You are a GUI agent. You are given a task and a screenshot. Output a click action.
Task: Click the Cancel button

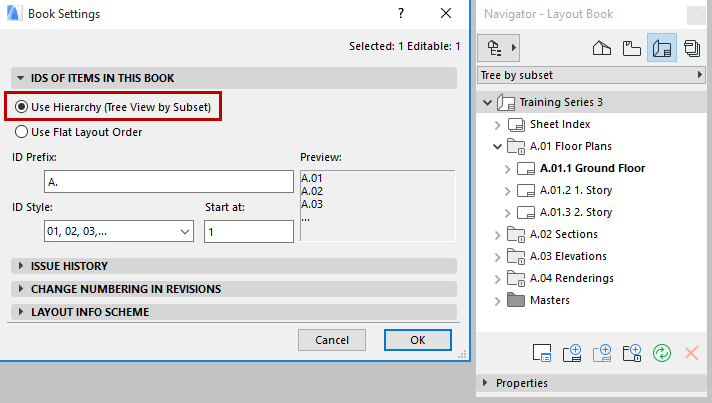(x=331, y=340)
